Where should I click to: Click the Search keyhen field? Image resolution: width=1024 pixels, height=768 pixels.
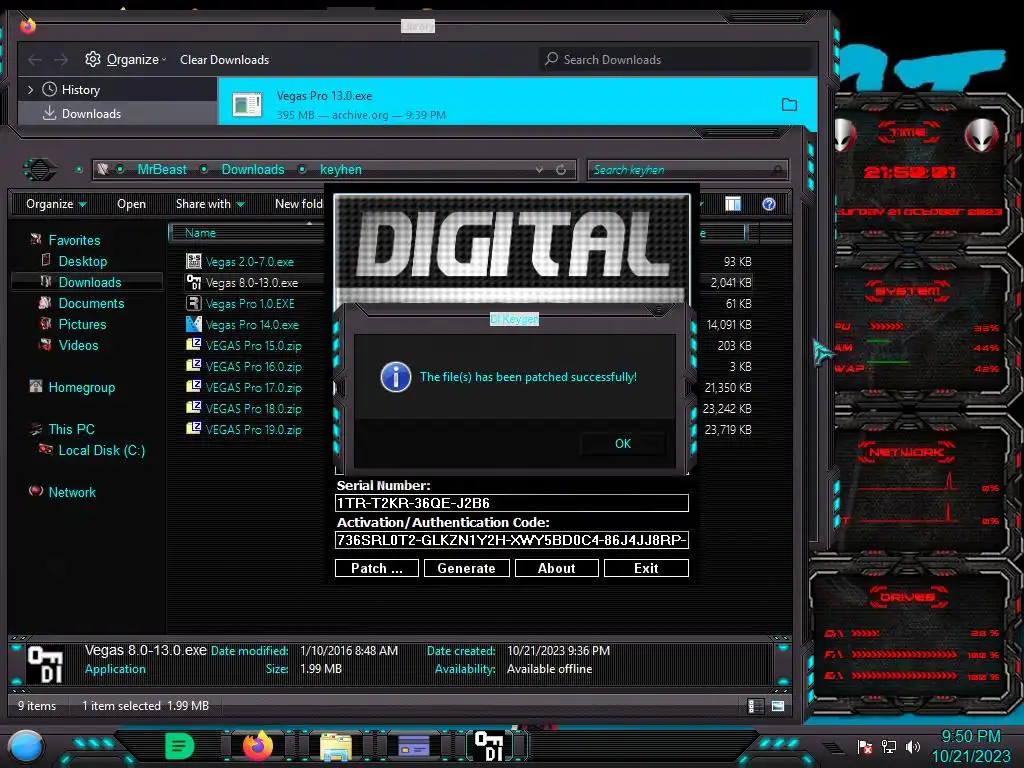[x=687, y=170]
